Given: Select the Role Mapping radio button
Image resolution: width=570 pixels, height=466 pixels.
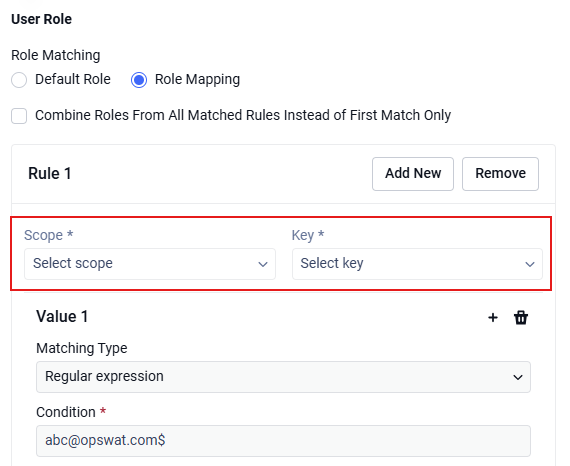Looking at the screenshot, I should click(x=139, y=80).
